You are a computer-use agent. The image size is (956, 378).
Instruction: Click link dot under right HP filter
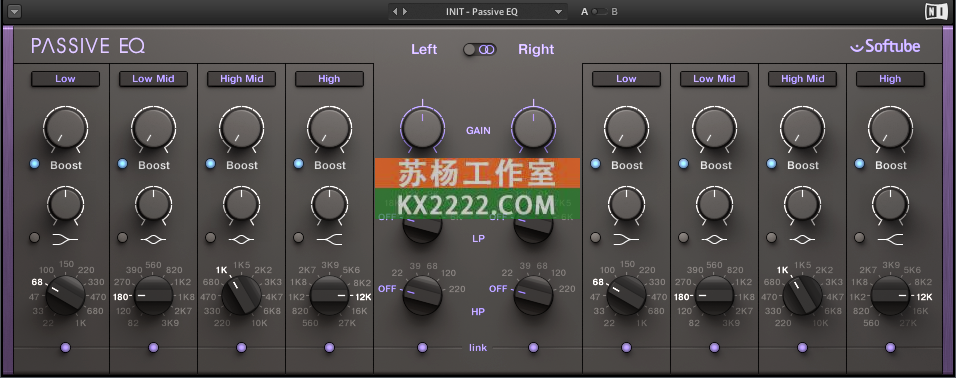(533, 348)
